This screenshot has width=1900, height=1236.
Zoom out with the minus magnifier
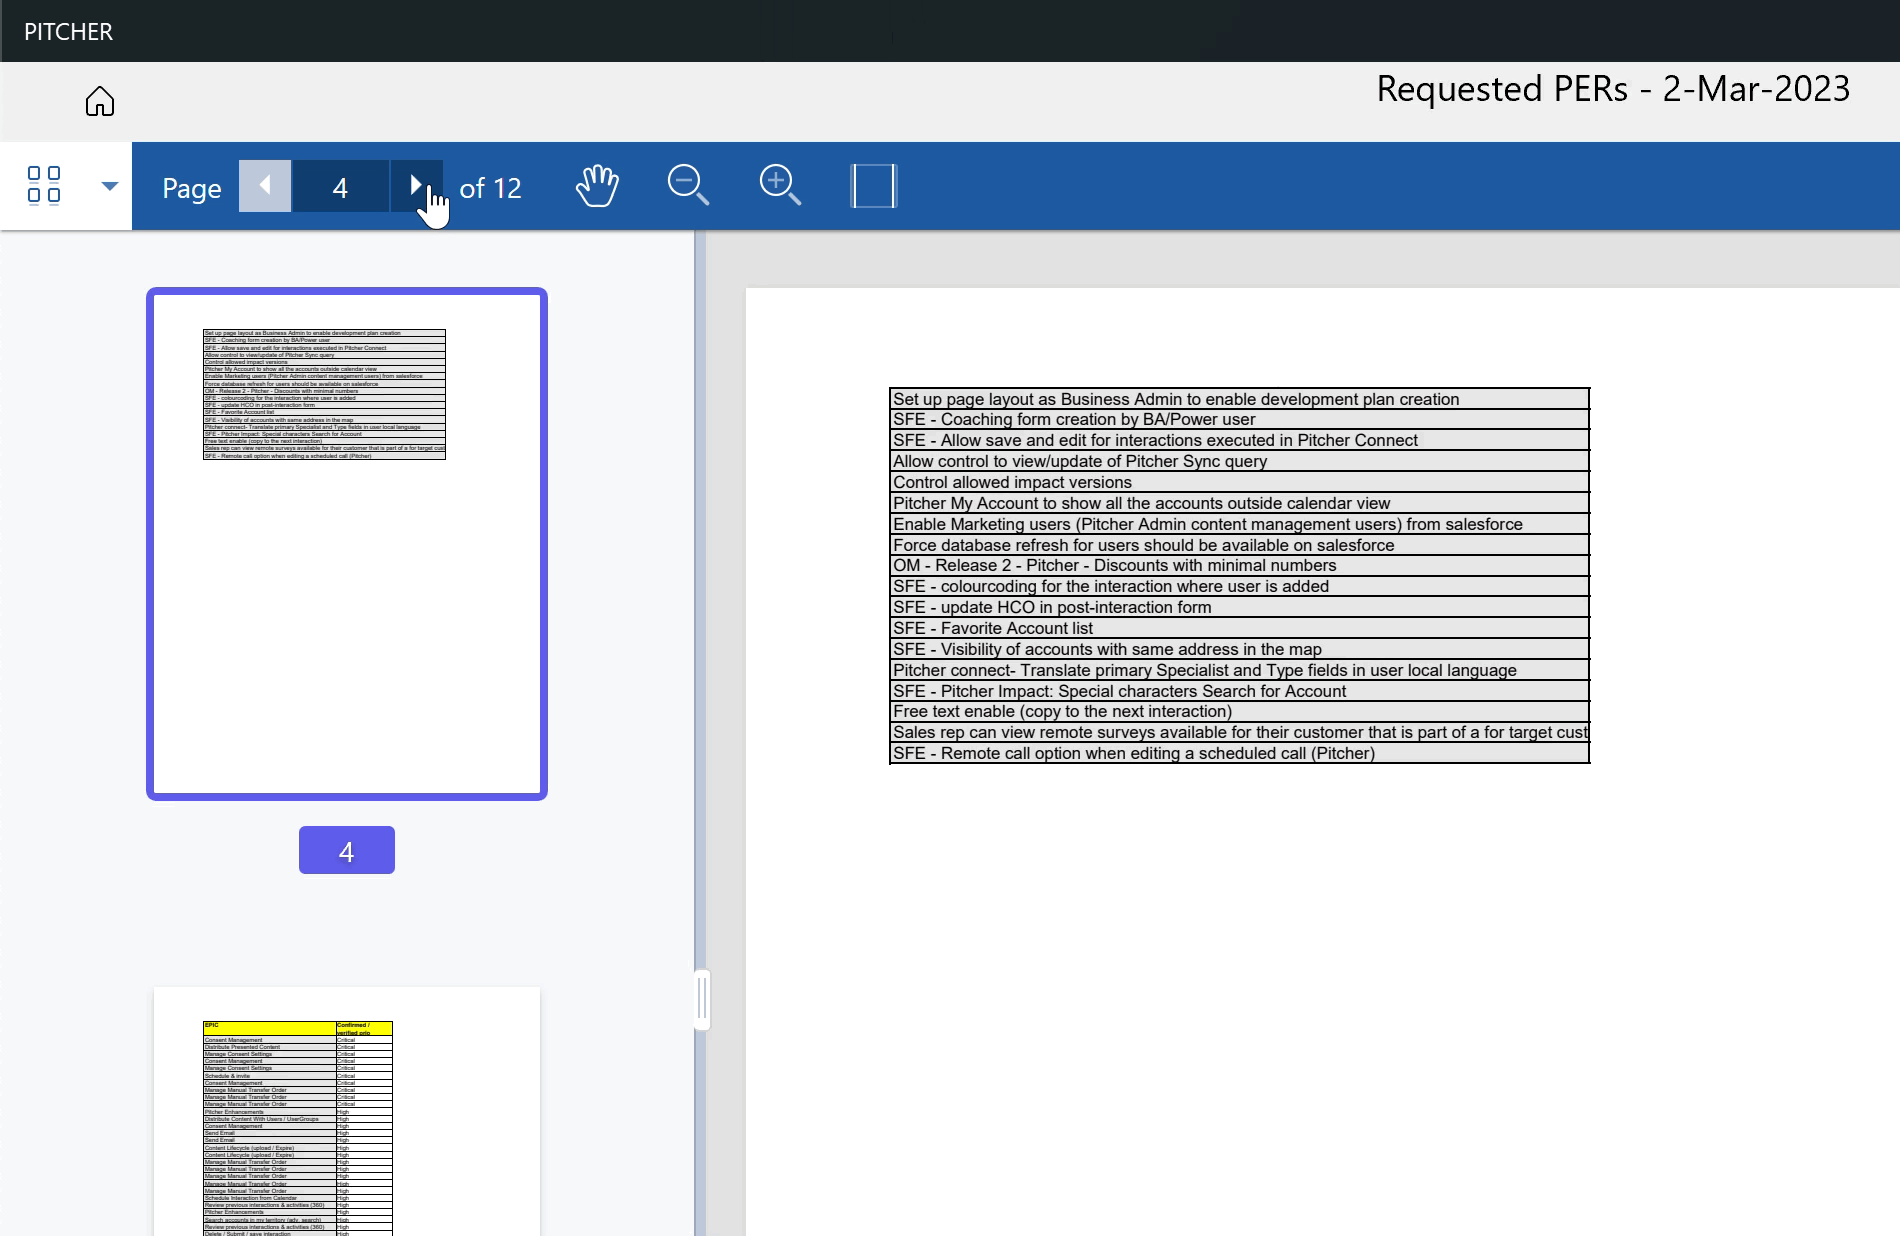pos(688,186)
